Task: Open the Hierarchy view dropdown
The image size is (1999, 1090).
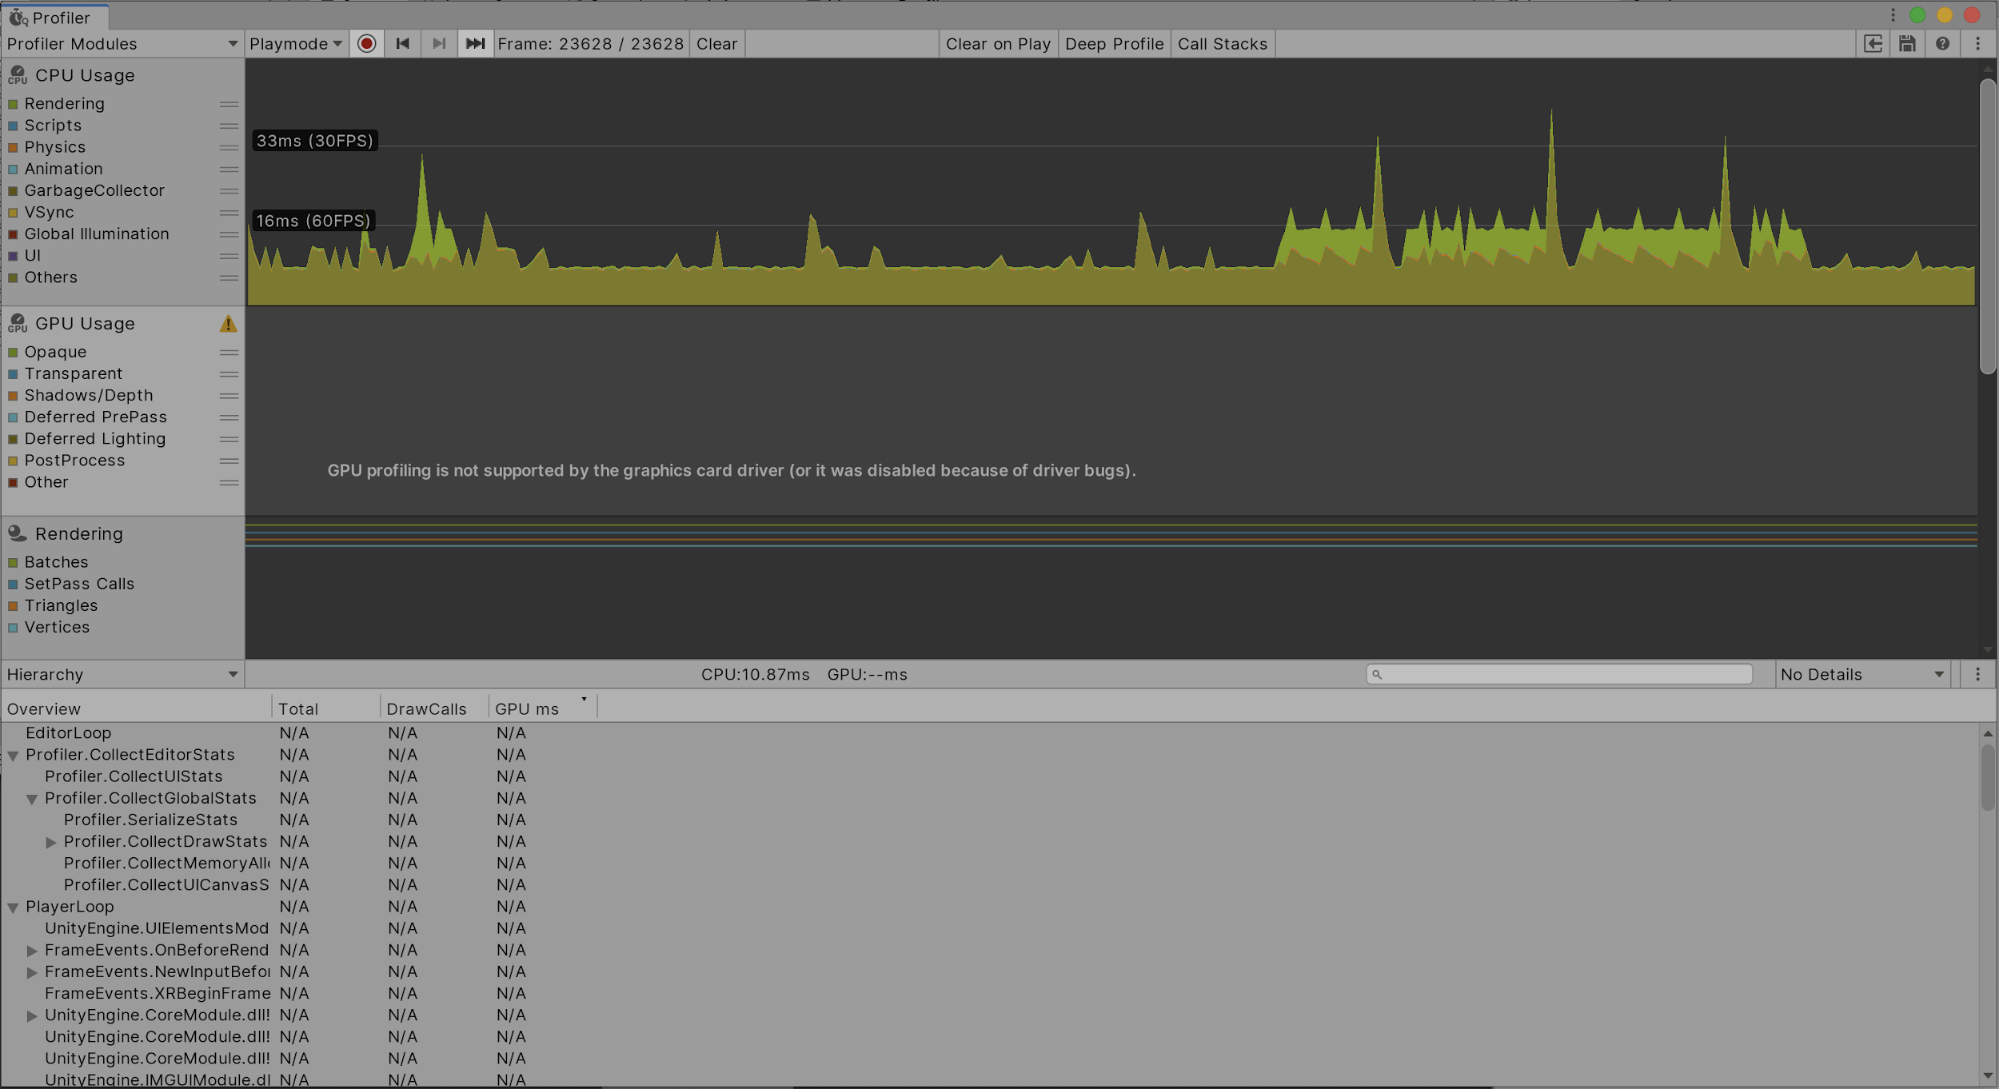Action: click(x=121, y=675)
